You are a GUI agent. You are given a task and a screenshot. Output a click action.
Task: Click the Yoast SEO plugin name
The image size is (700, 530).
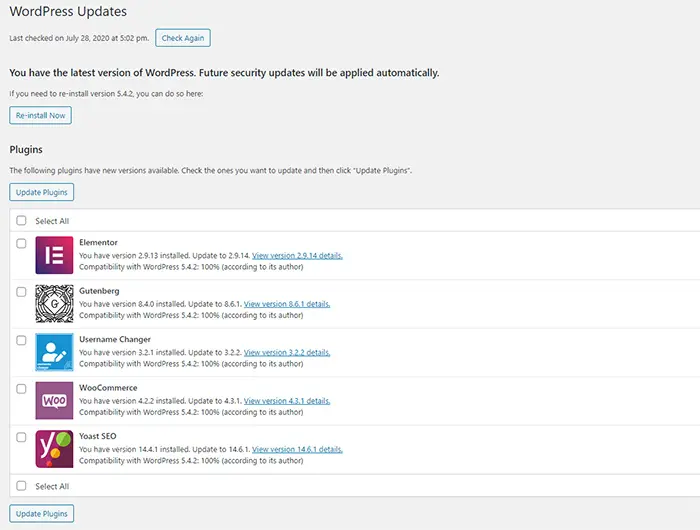tap(97, 436)
